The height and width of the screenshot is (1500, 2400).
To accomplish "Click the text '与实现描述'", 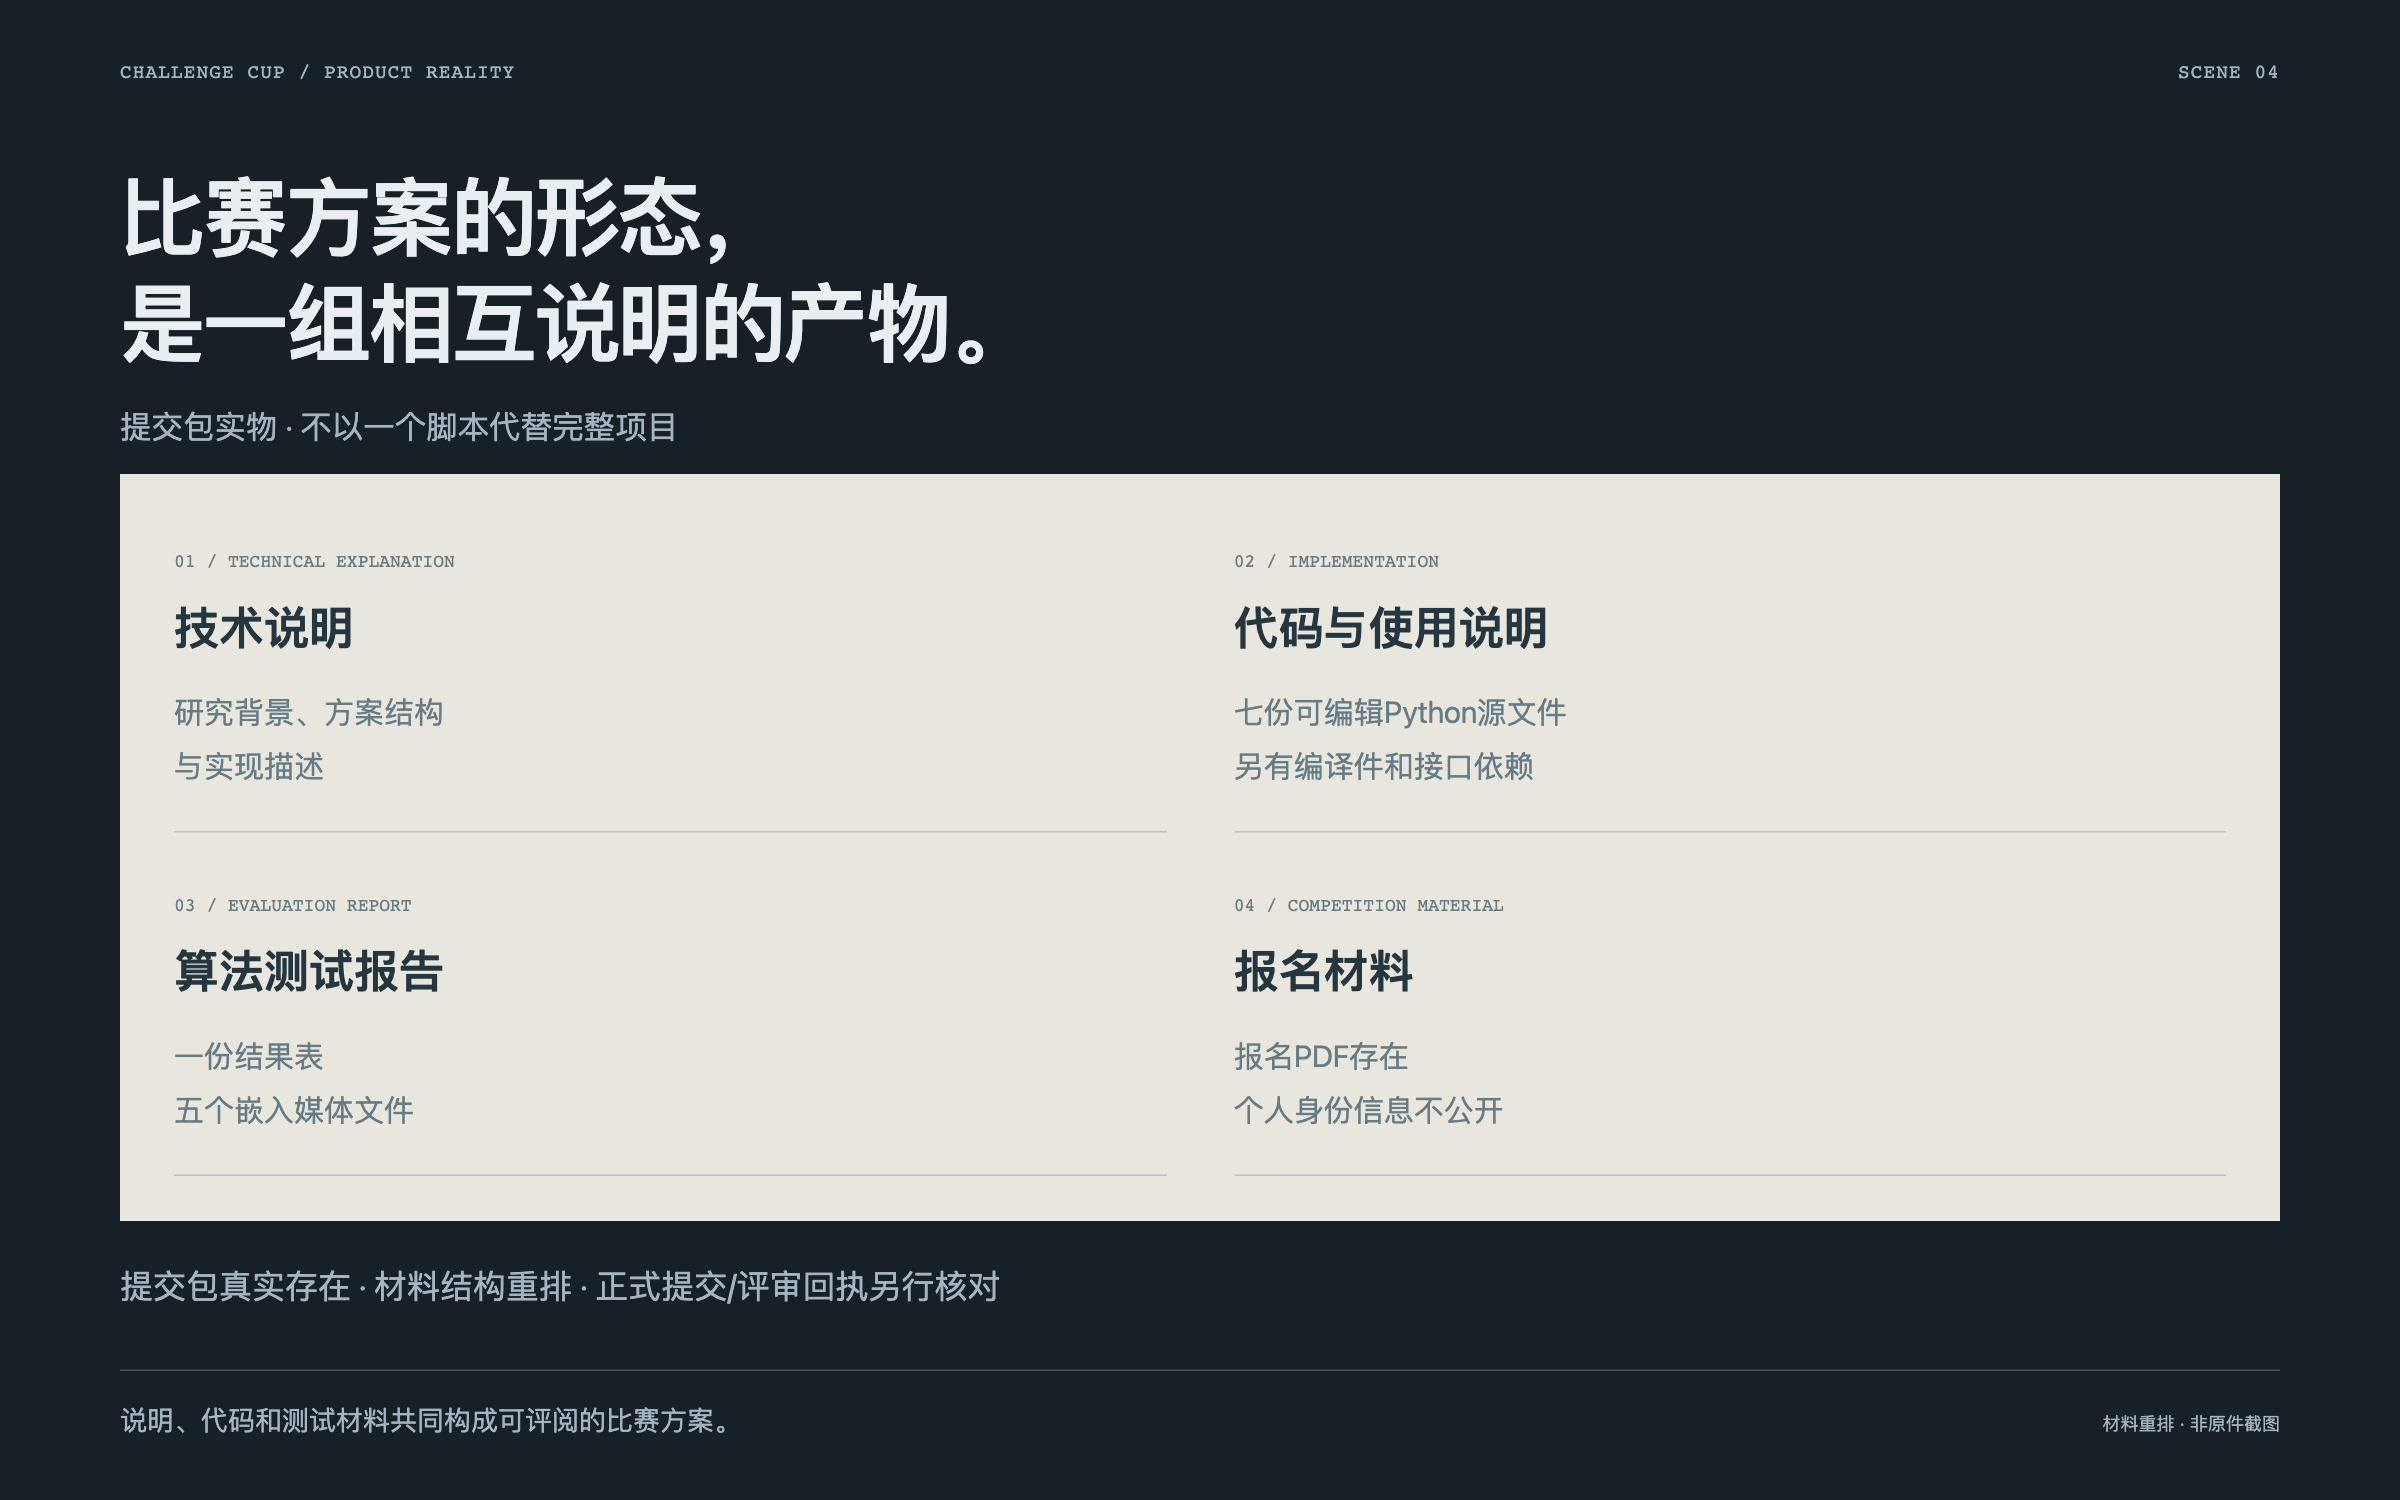I will 249,767.
